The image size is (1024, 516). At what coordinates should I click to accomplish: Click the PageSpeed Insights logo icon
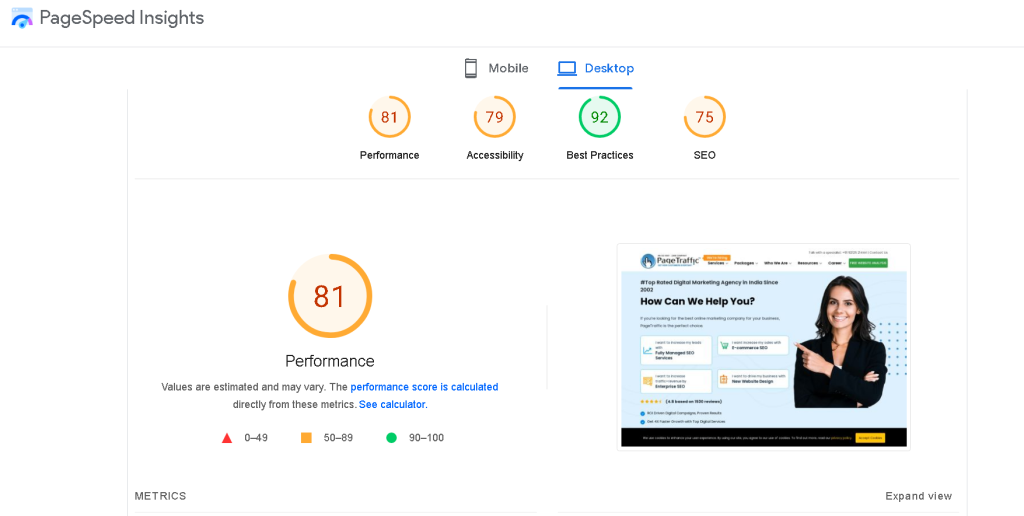pyautogui.click(x=22, y=18)
